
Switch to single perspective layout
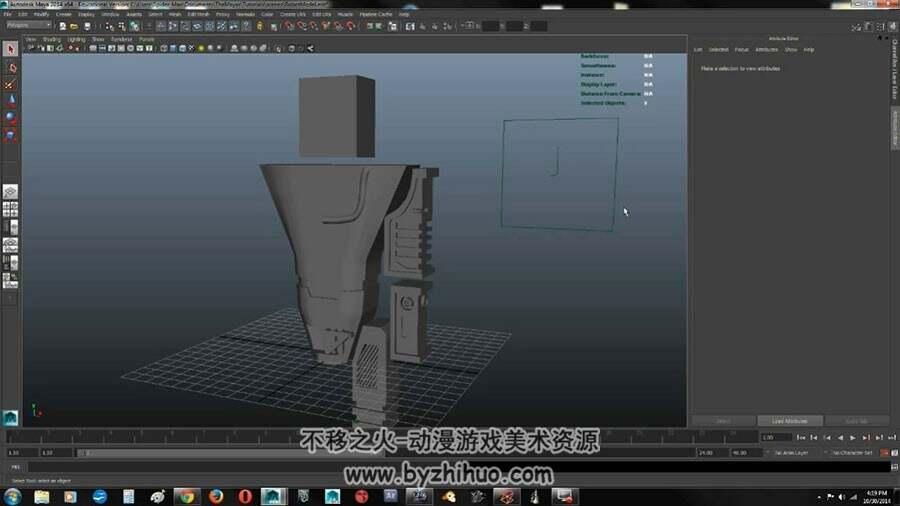10,191
